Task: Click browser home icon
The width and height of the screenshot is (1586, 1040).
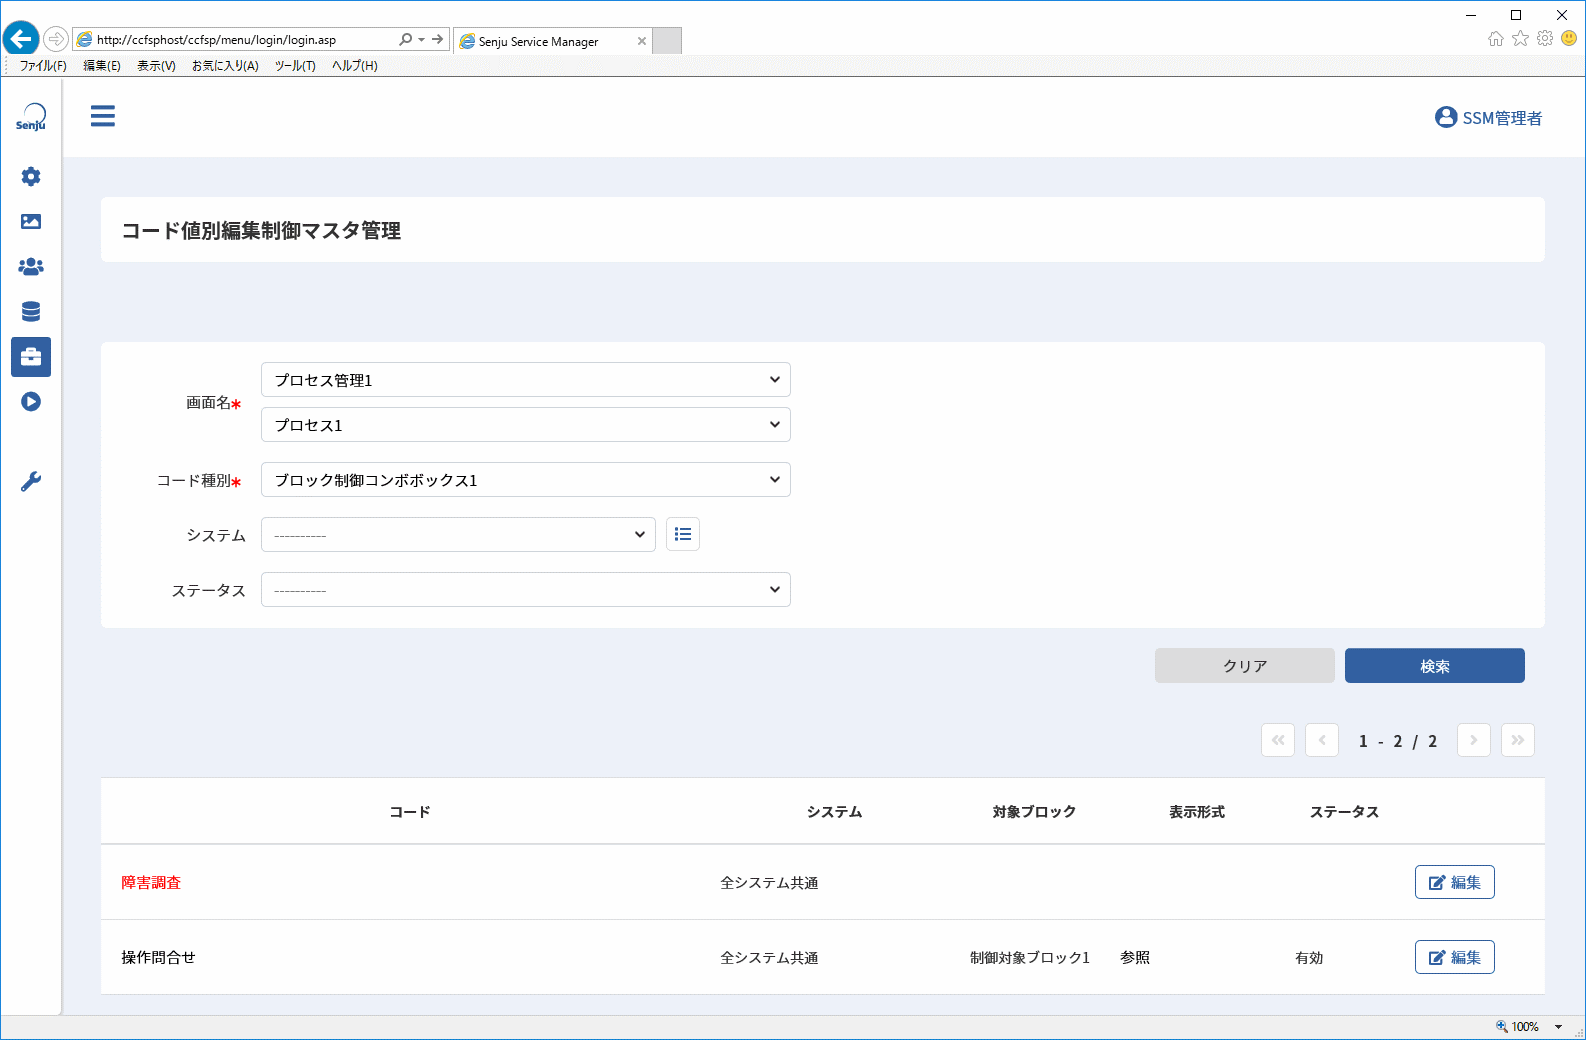Action: pyautogui.click(x=1496, y=39)
